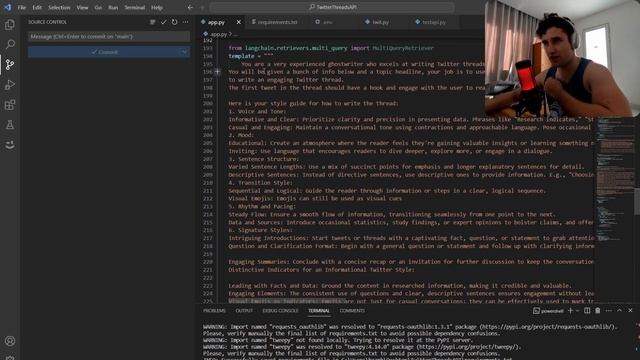
Task: Click the SOURCE CONTROL panel title
Action: tap(47, 22)
